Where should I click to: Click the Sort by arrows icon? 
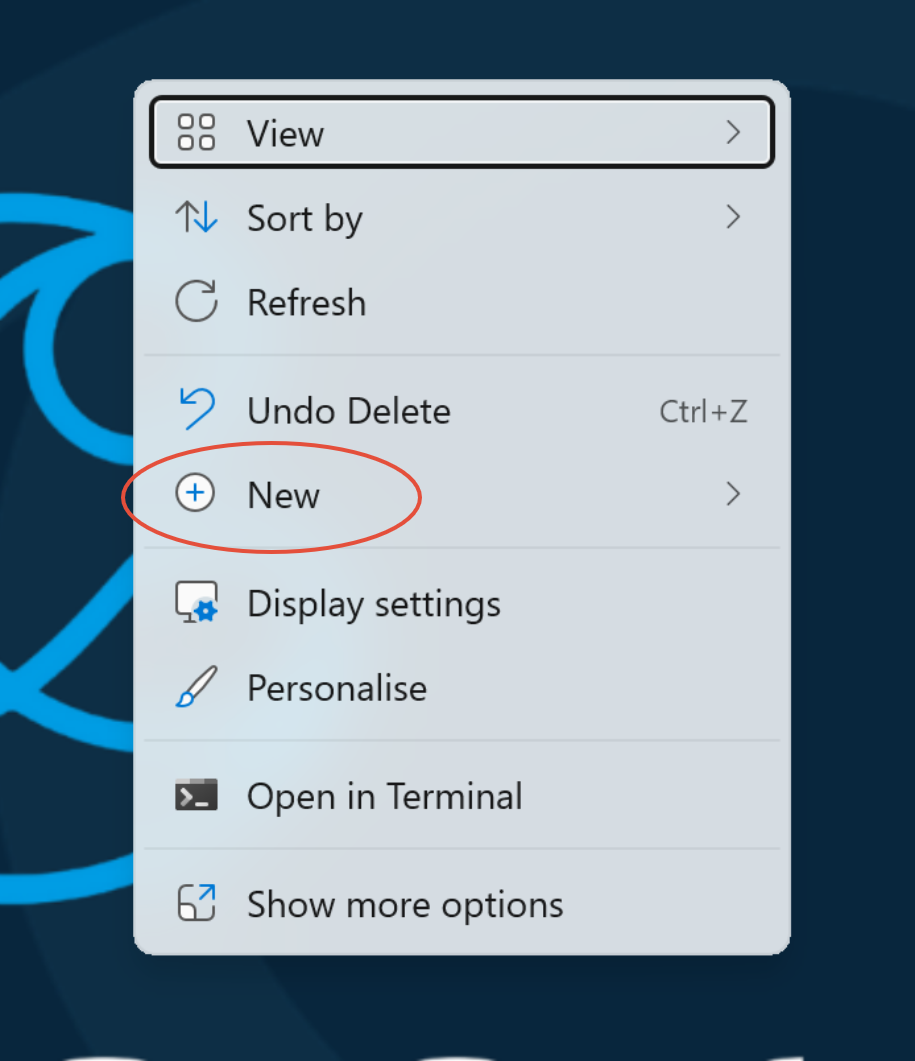coord(196,217)
